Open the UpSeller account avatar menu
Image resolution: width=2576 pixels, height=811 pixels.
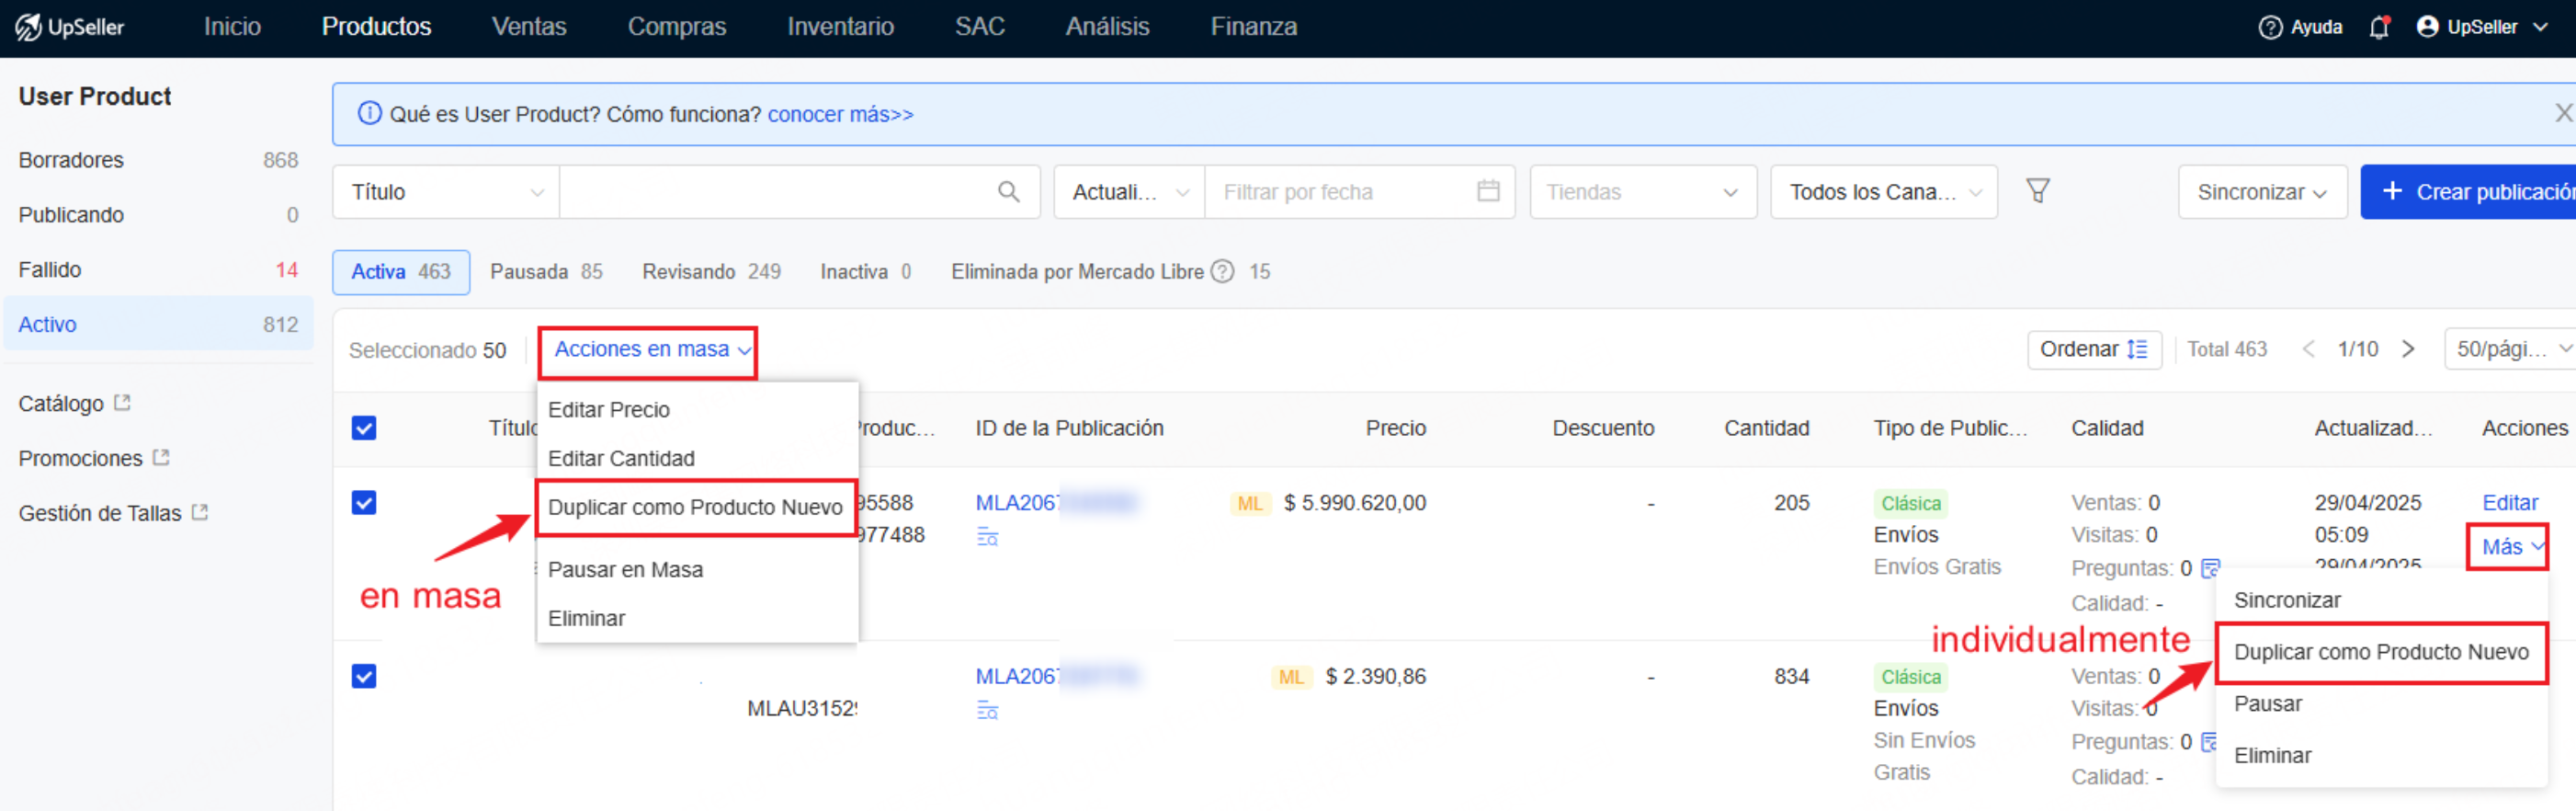click(x=2427, y=27)
